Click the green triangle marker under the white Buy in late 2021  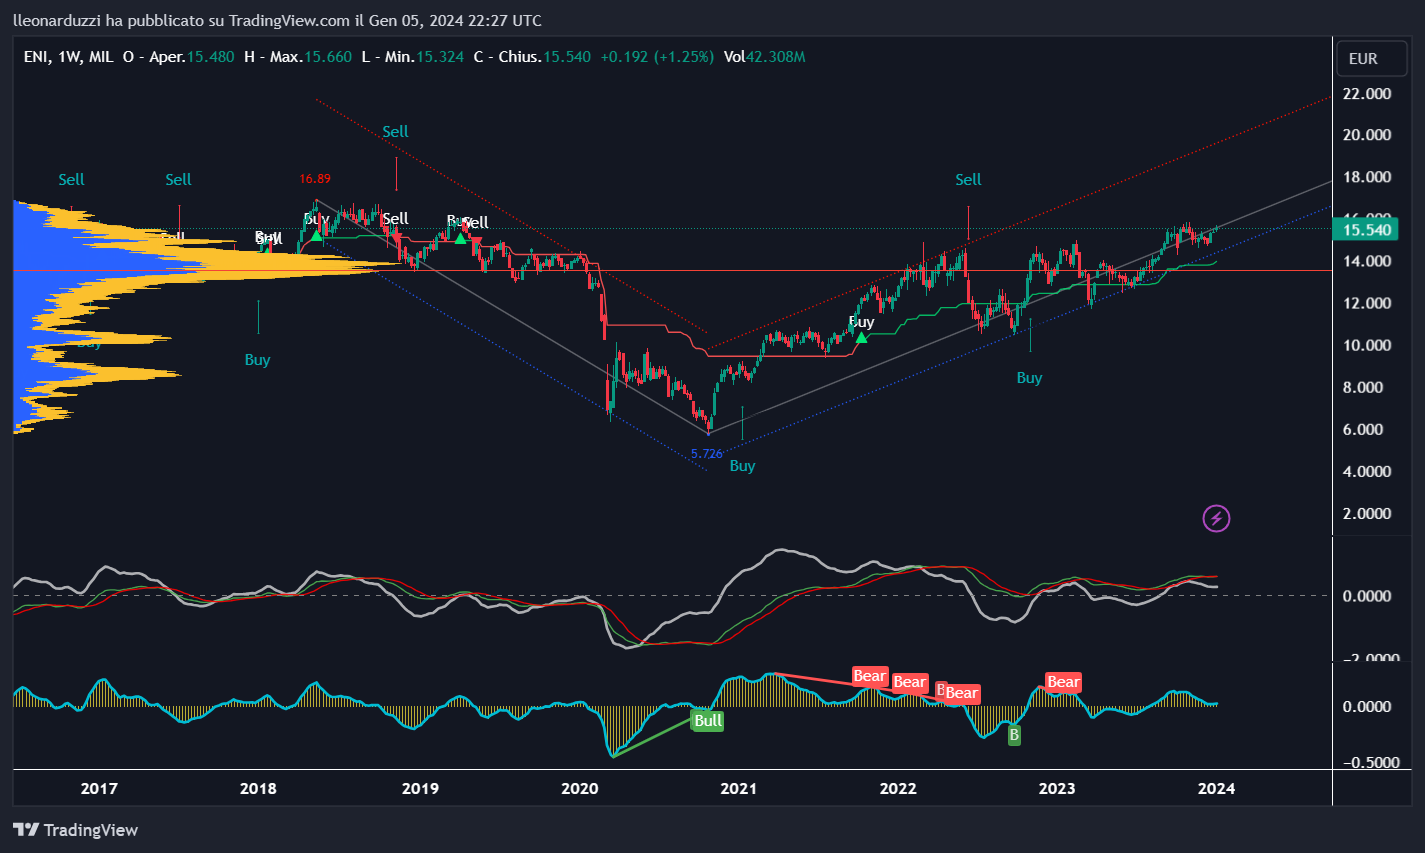tap(861, 338)
